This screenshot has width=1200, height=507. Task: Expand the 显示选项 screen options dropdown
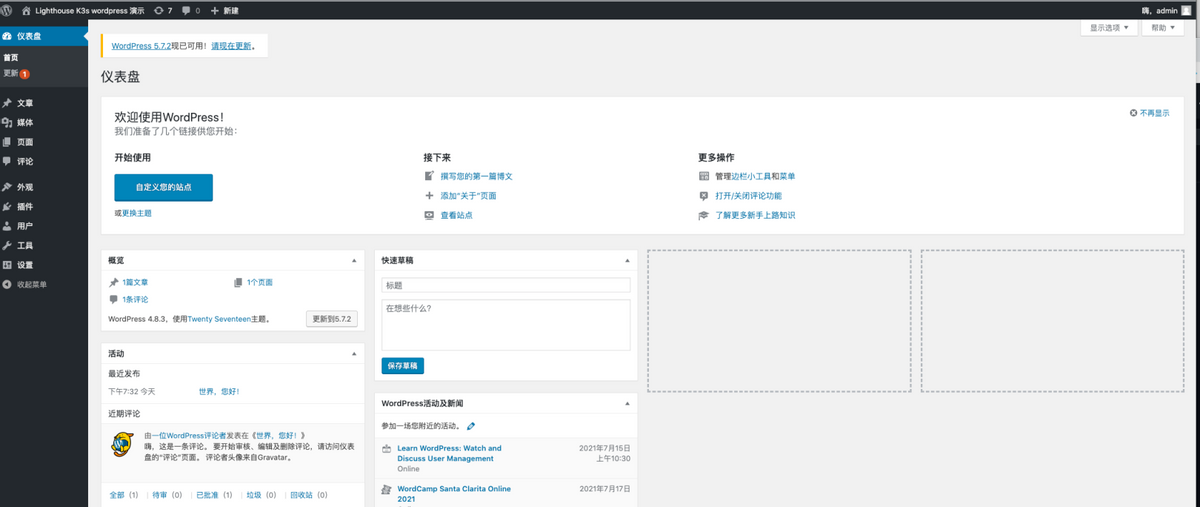1110,28
